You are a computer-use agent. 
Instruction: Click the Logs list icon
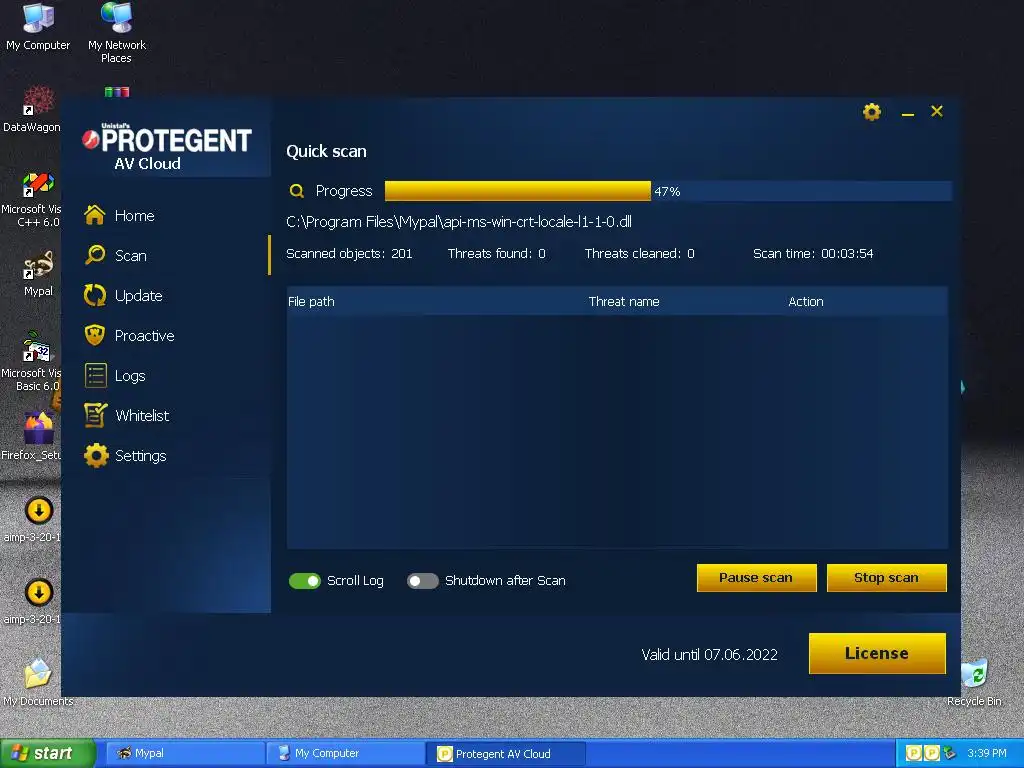point(95,376)
